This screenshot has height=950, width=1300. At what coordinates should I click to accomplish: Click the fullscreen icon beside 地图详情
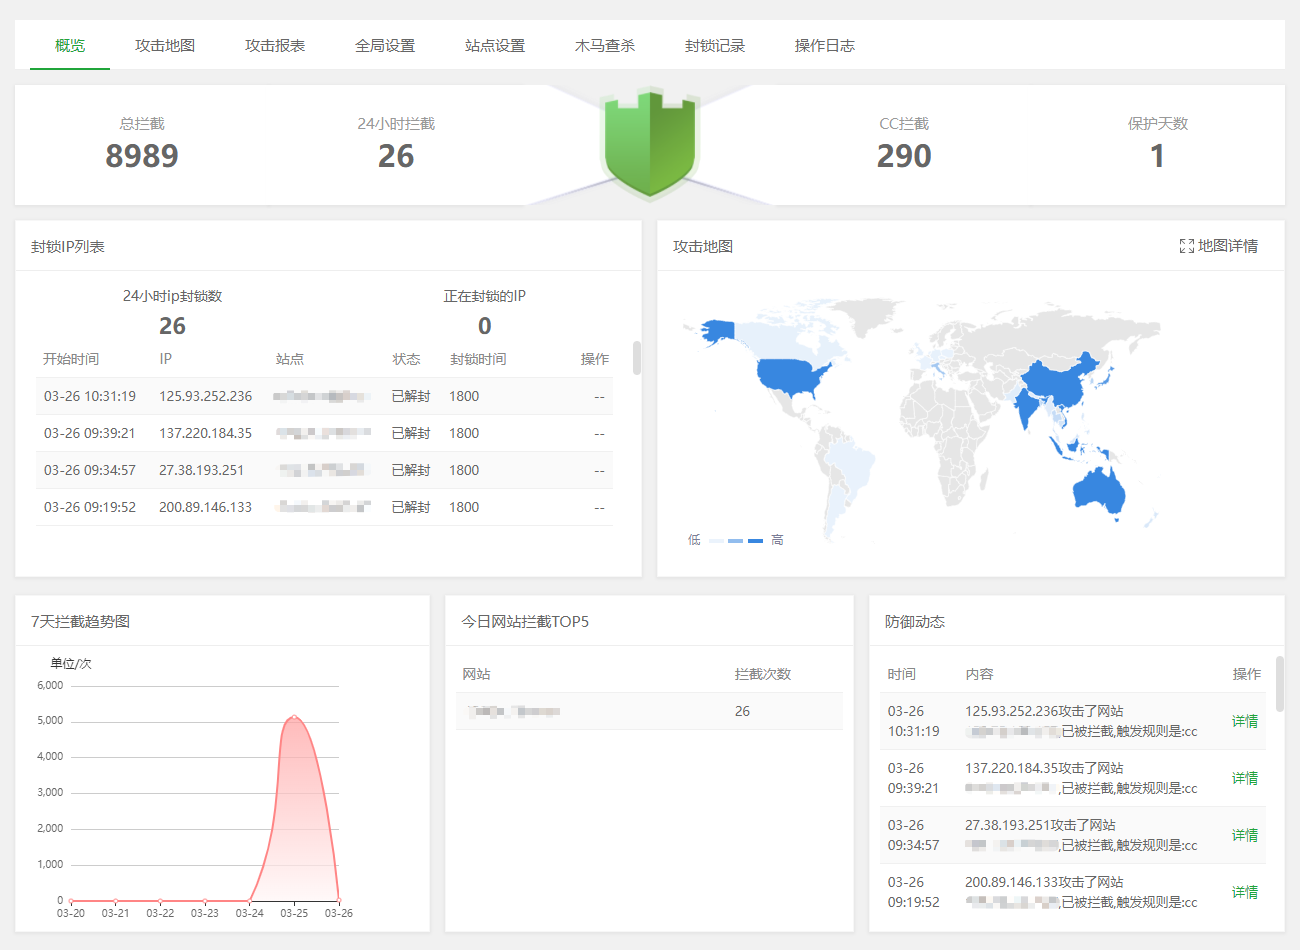[1186, 246]
